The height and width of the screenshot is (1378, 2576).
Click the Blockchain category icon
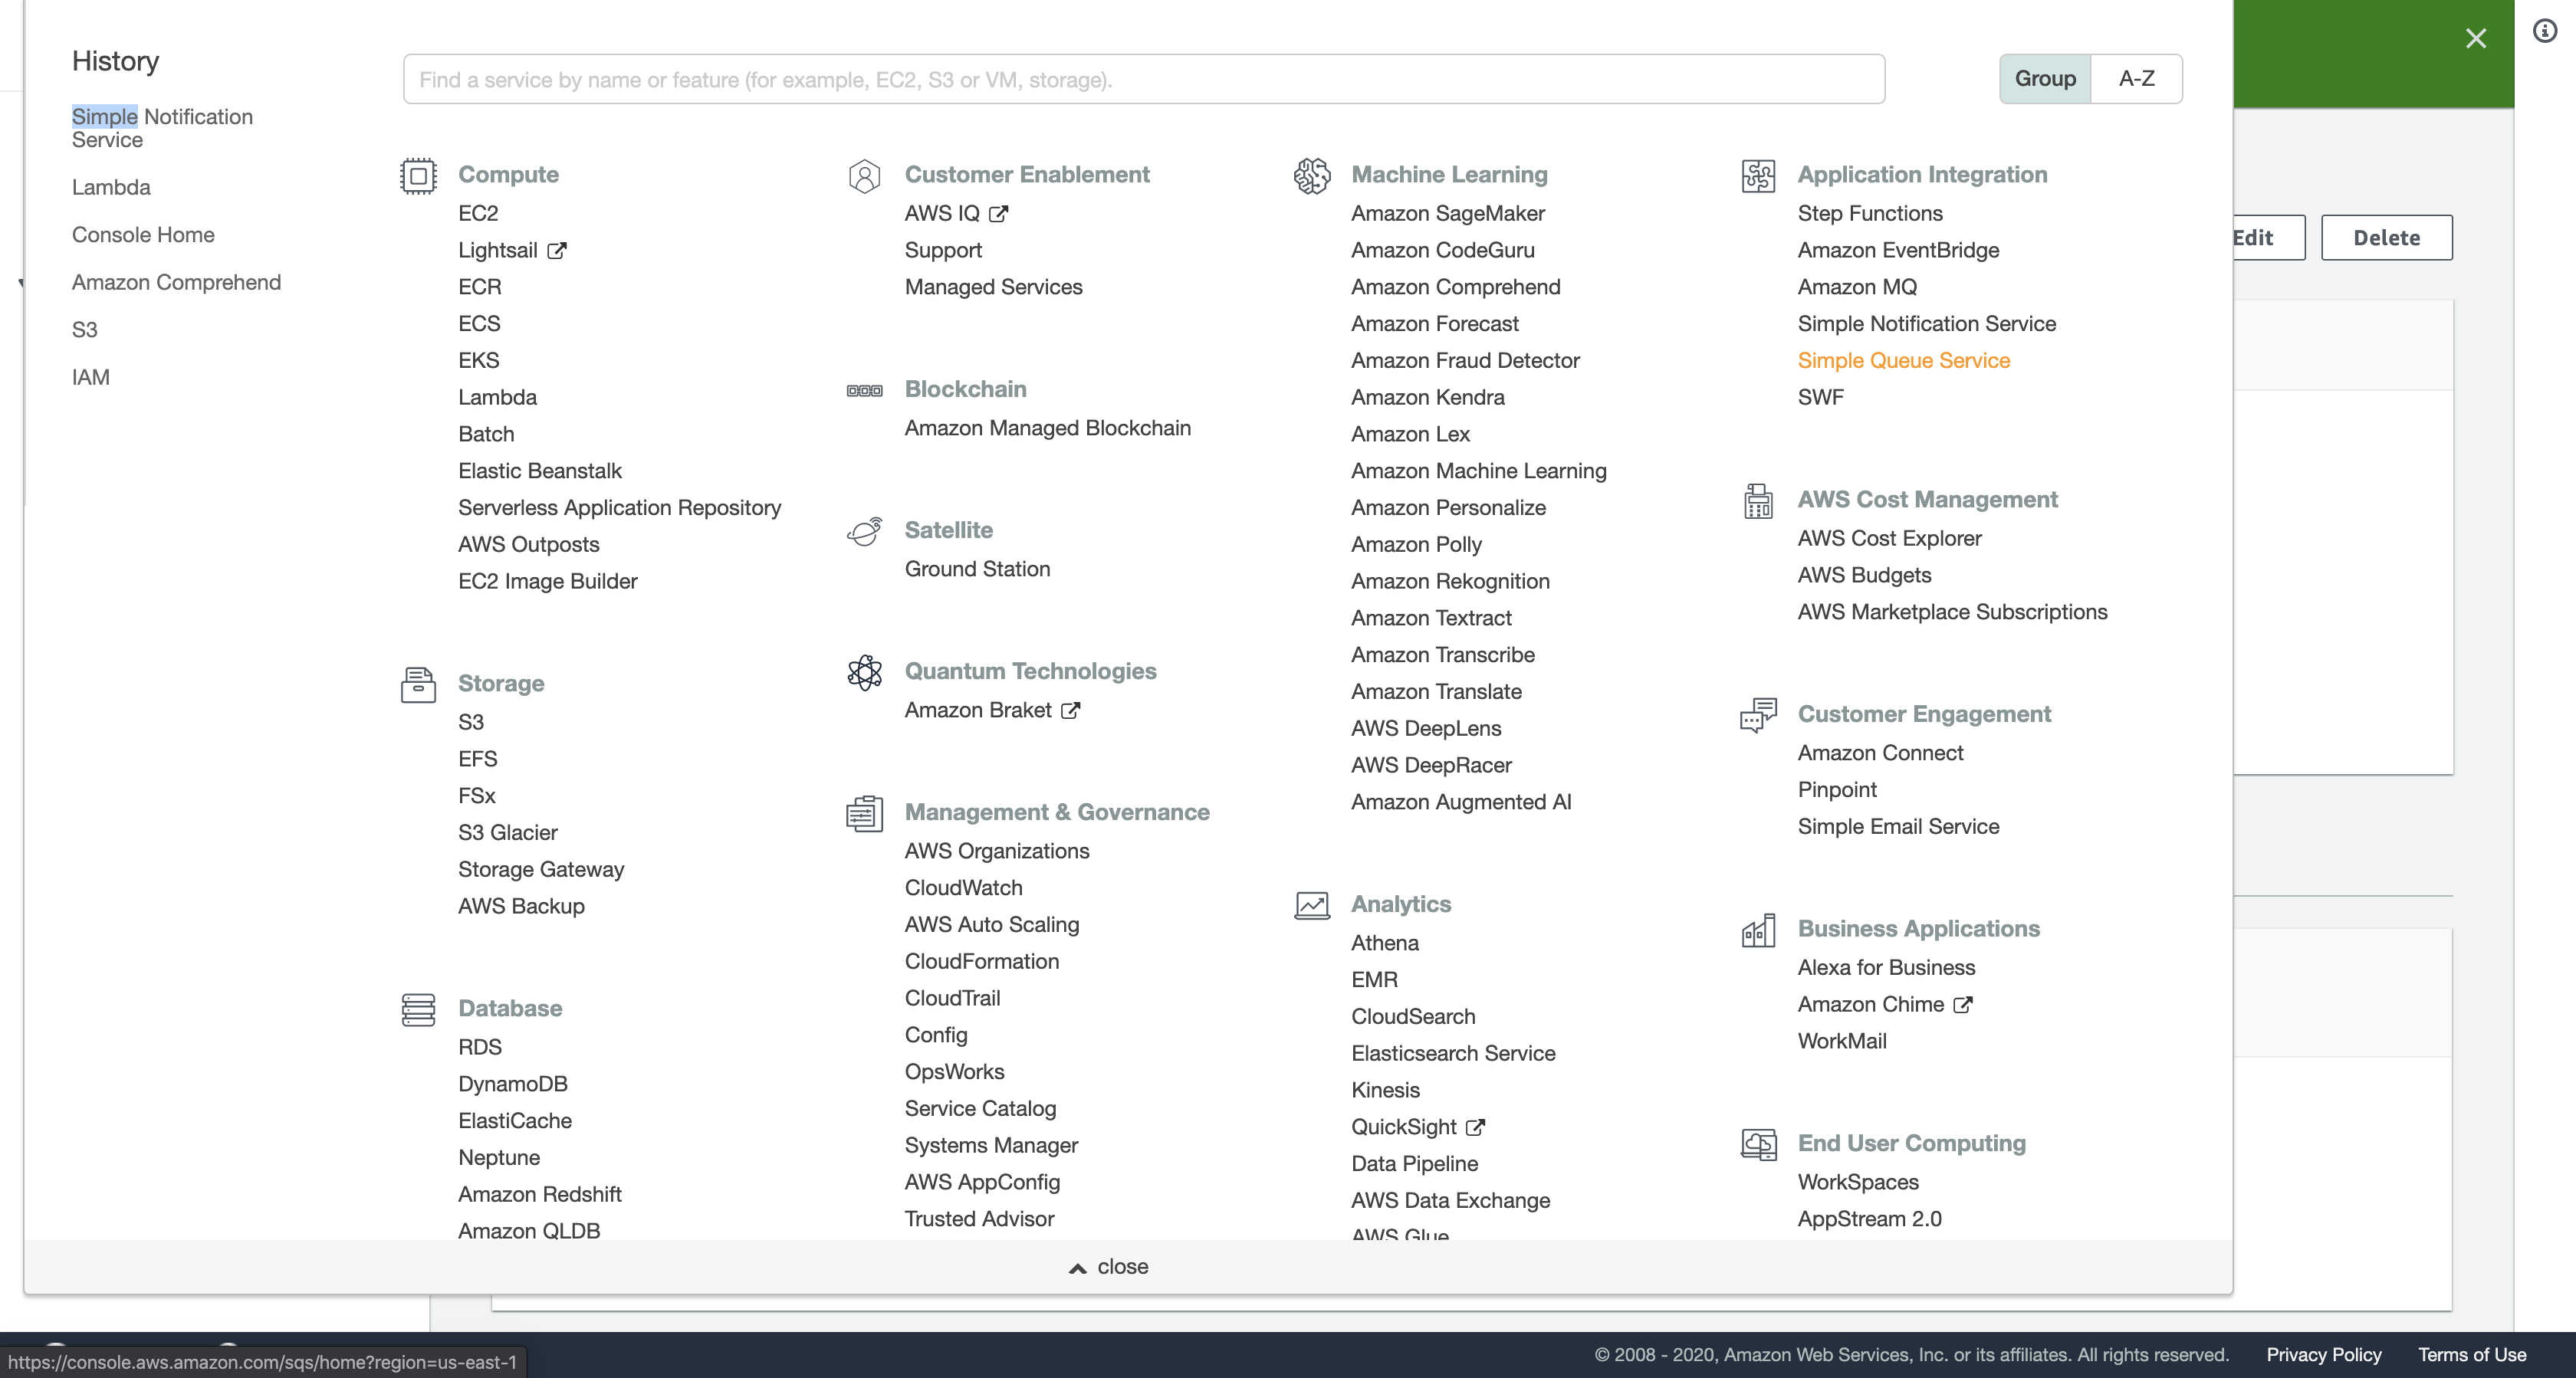(865, 391)
